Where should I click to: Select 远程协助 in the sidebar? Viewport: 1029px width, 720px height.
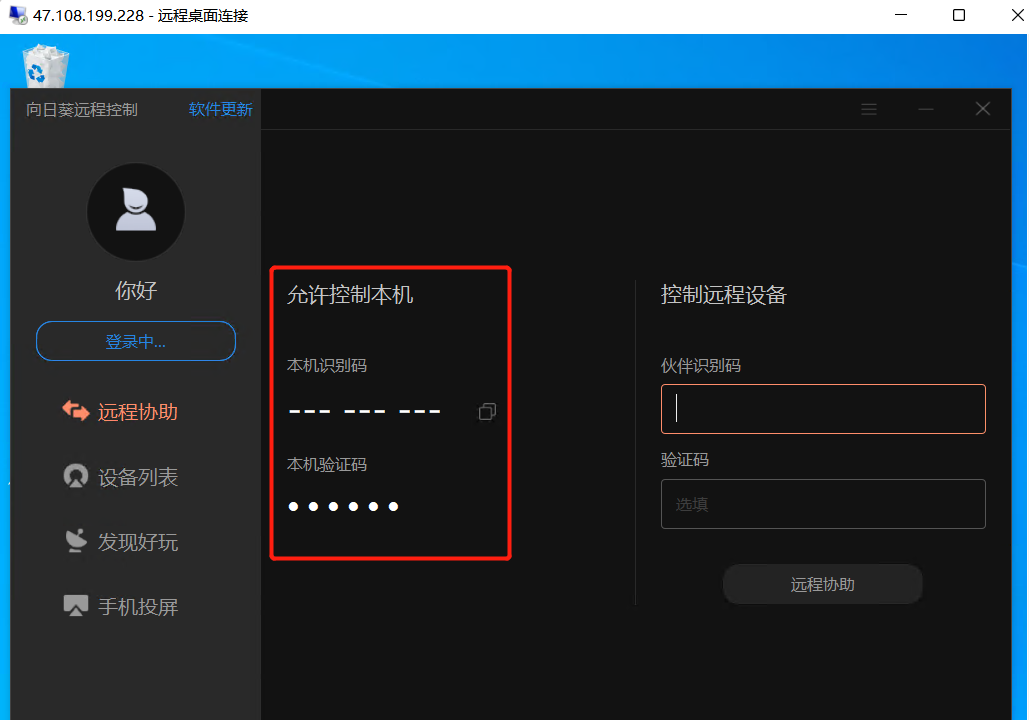coord(121,412)
